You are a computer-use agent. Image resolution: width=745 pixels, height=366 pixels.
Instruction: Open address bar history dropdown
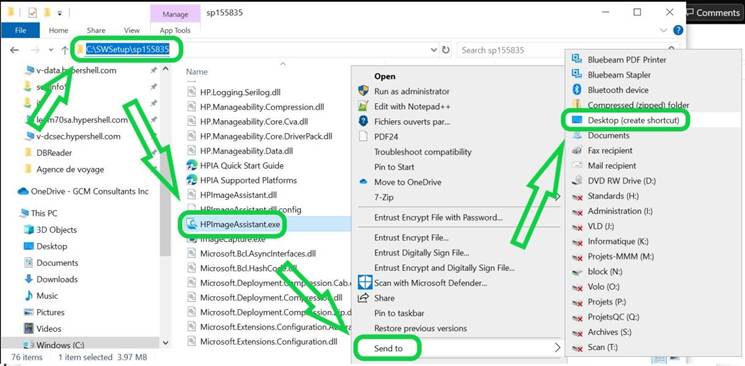pos(433,50)
